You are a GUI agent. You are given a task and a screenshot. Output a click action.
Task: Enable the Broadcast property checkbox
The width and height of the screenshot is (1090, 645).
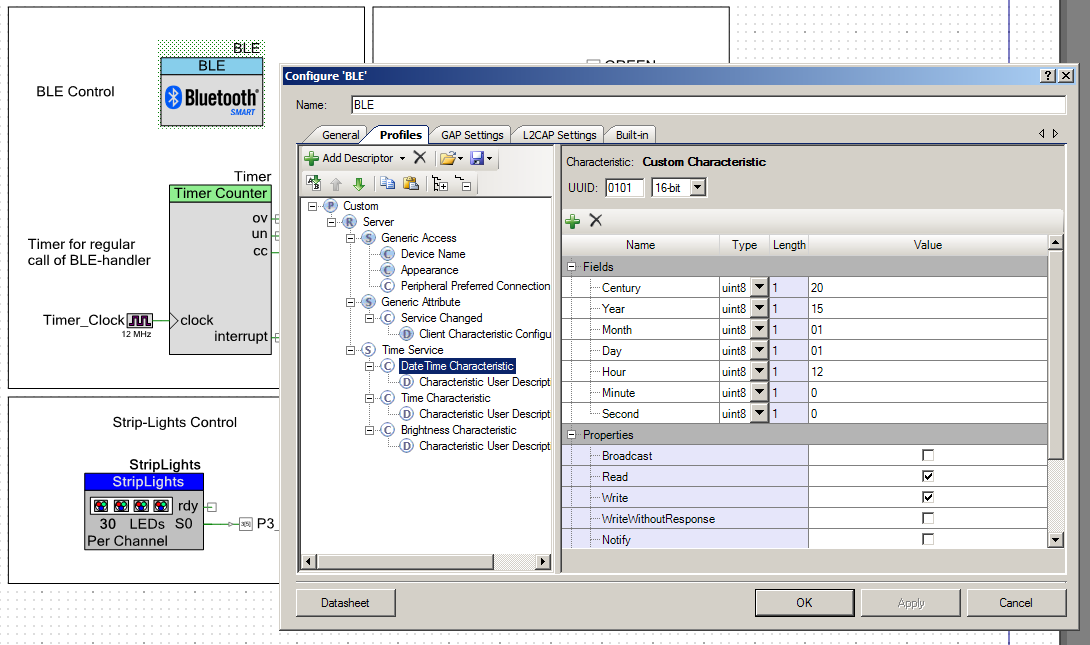coord(927,455)
